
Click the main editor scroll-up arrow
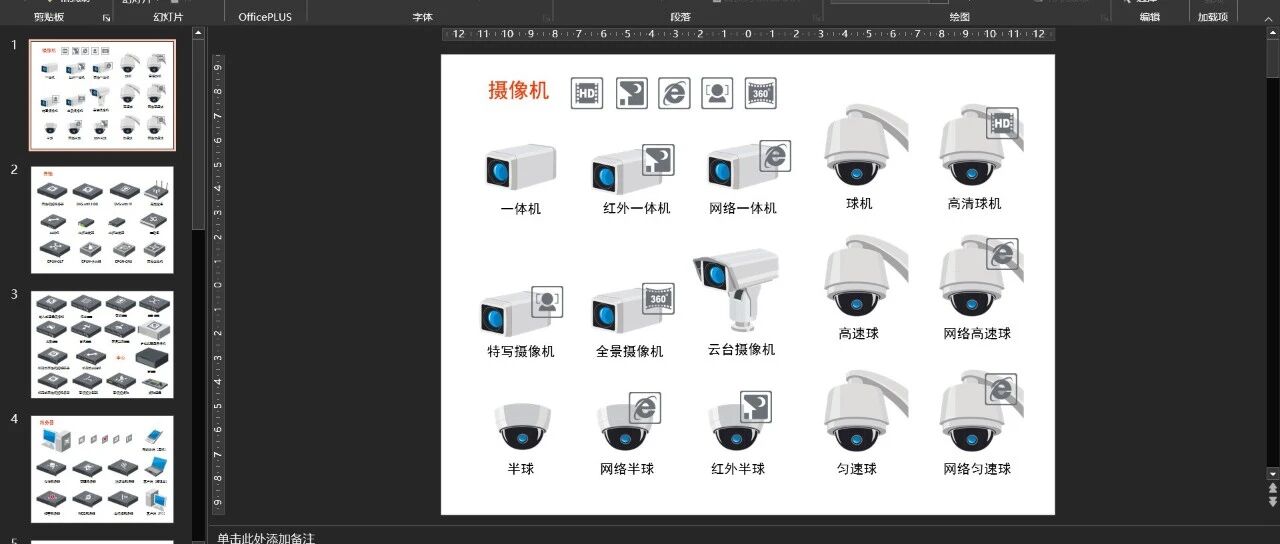[x=1273, y=33]
